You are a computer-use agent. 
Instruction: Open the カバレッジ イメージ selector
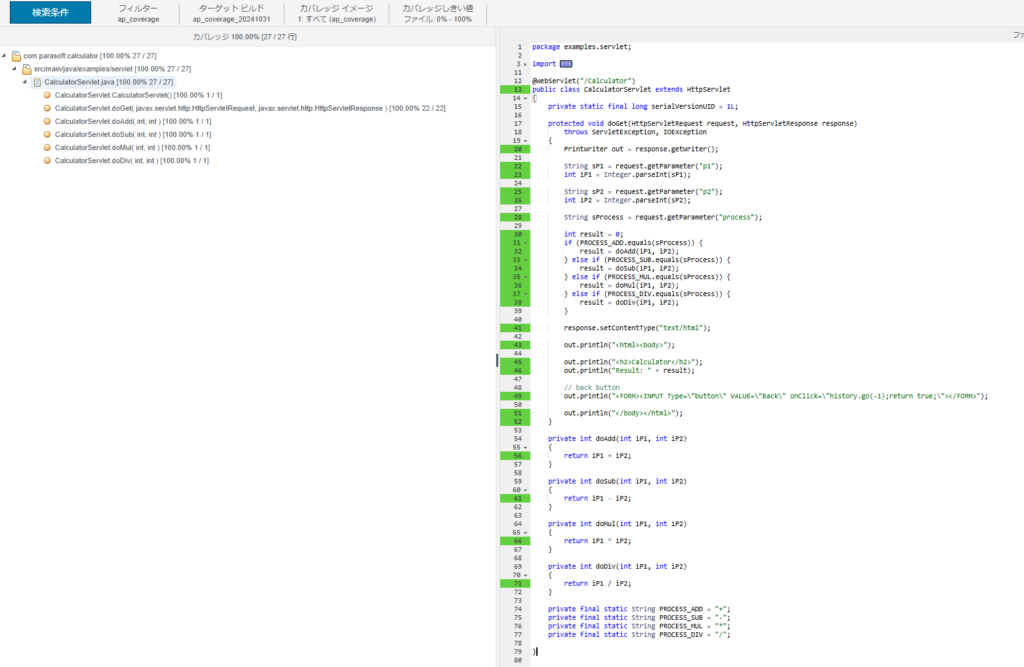pos(337,13)
